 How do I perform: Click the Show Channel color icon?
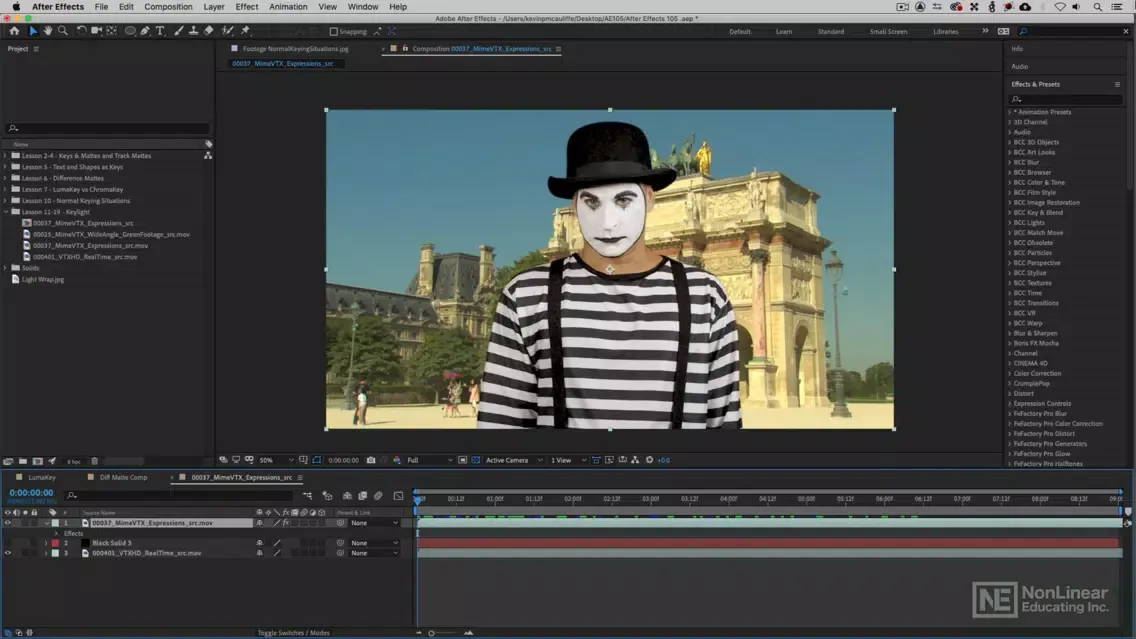pos(397,460)
